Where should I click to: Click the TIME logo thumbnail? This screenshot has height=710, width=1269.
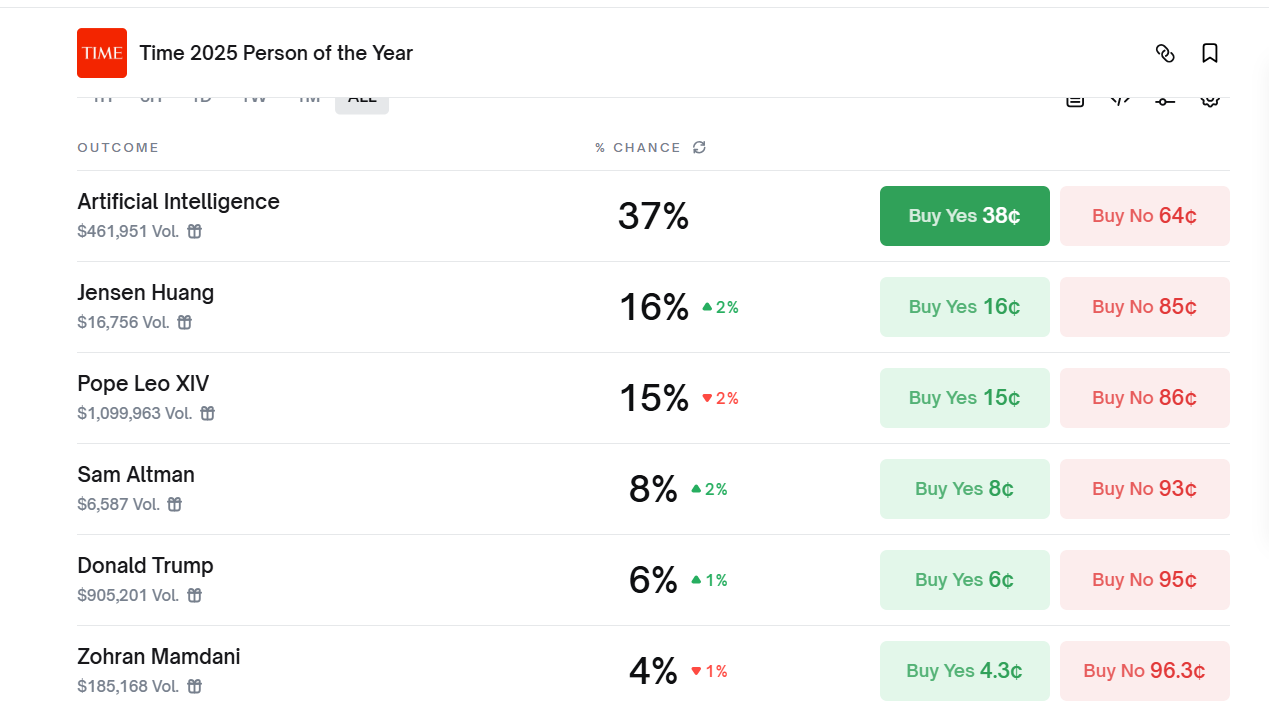coord(102,53)
